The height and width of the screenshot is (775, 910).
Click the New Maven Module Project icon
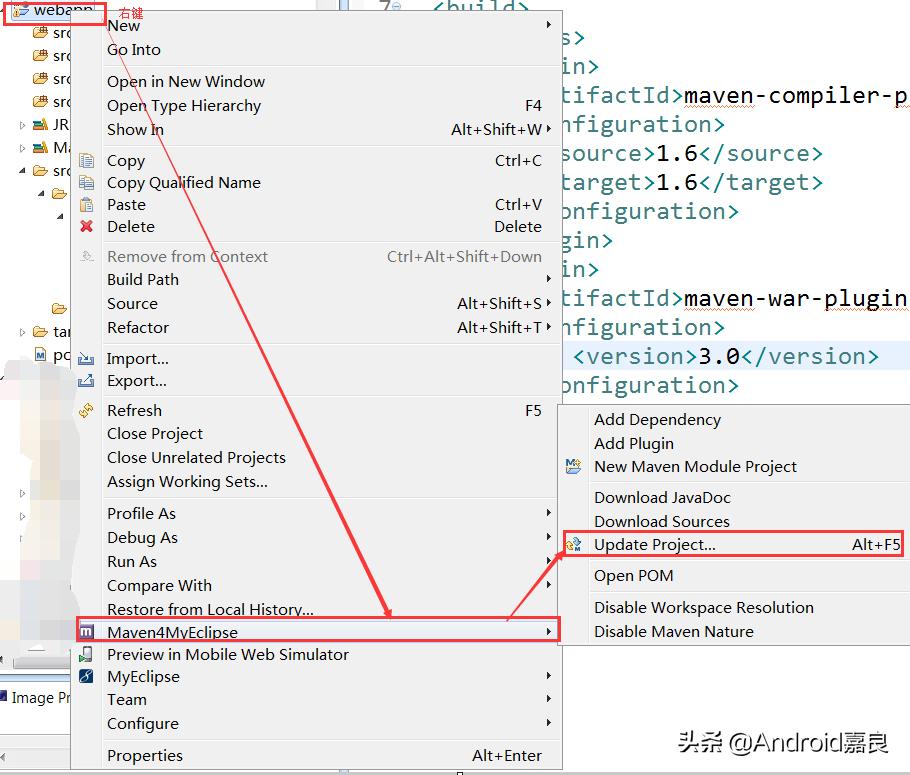(x=573, y=466)
